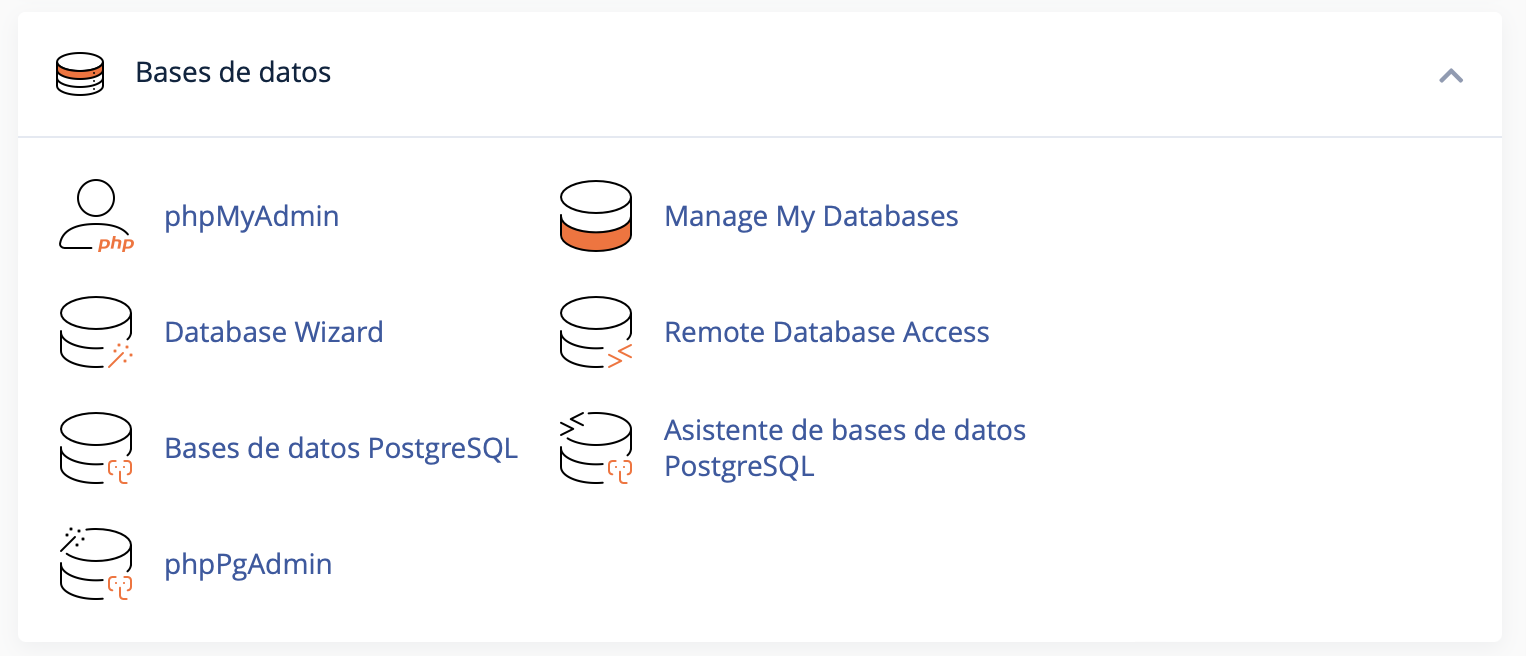Open the phpMyAdmin link
The height and width of the screenshot is (656, 1526).
252,216
